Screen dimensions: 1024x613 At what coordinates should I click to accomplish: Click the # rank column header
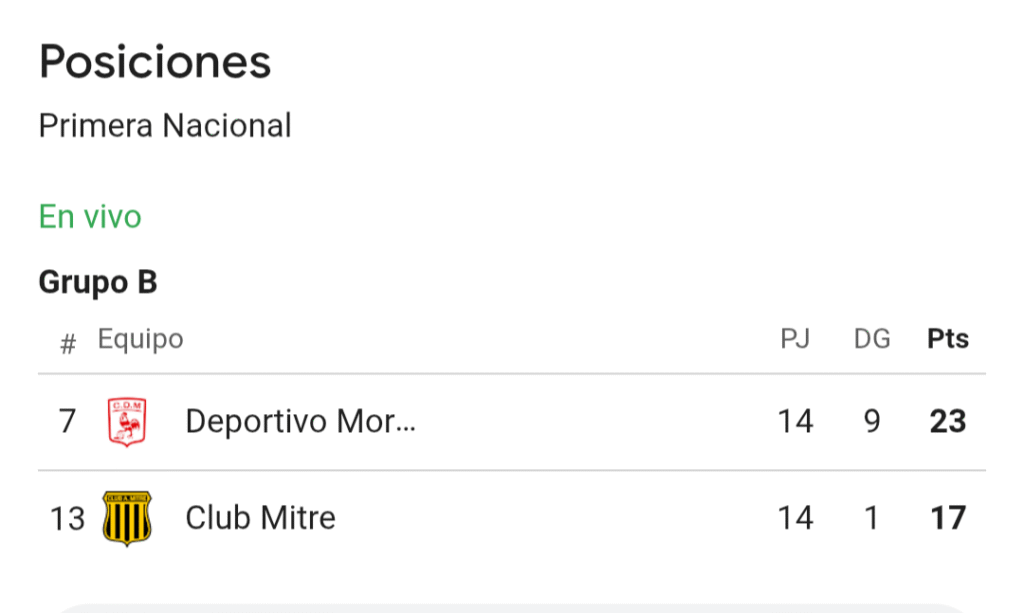[68, 343]
